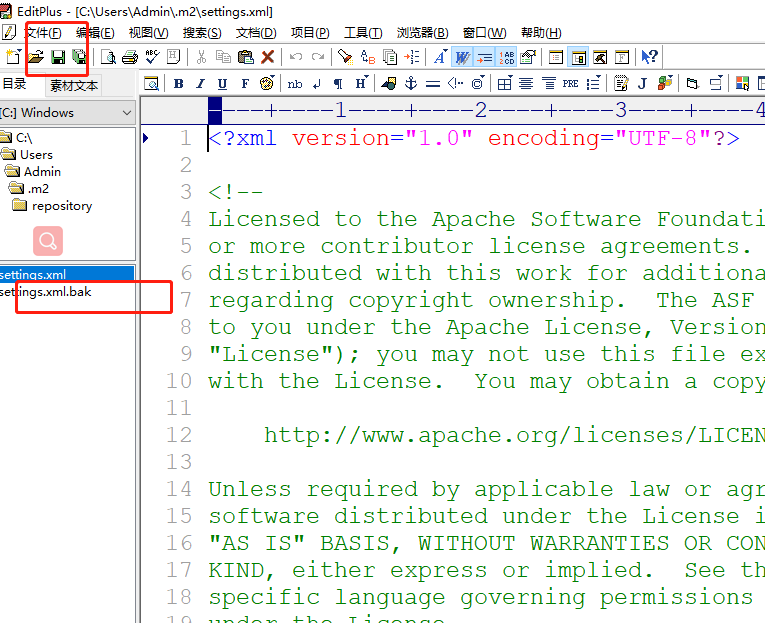Open the [C:] Windows drive dropdown
765x623 pixels.
tap(67, 113)
